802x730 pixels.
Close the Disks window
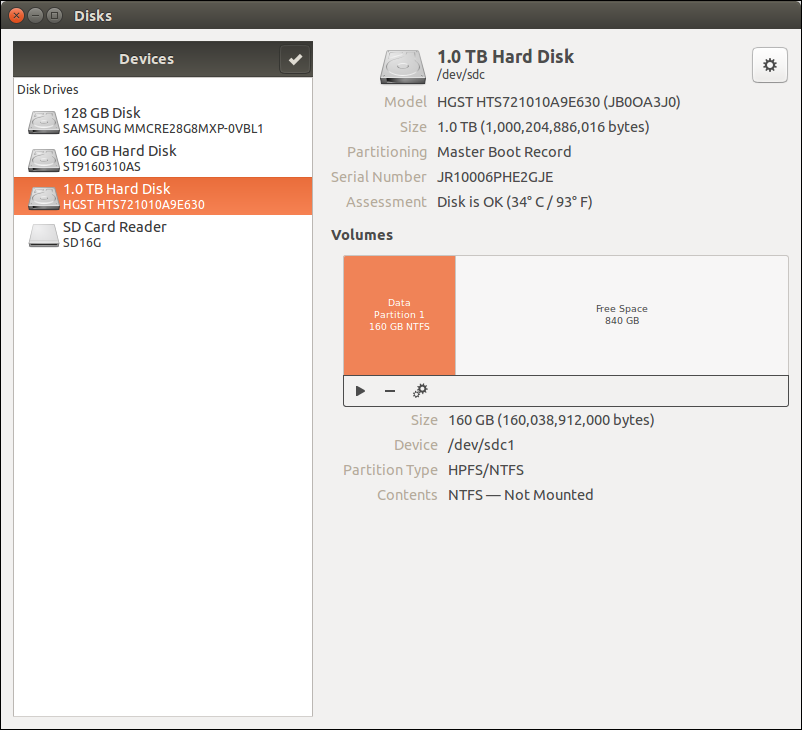click(x=14, y=15)
